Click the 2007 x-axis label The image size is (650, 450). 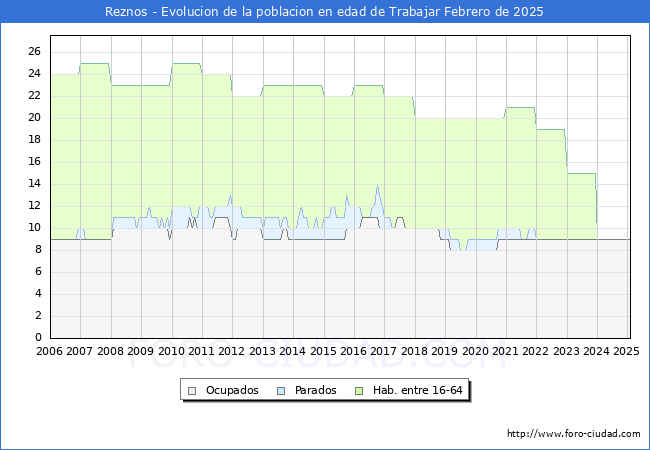pos(80,351)
